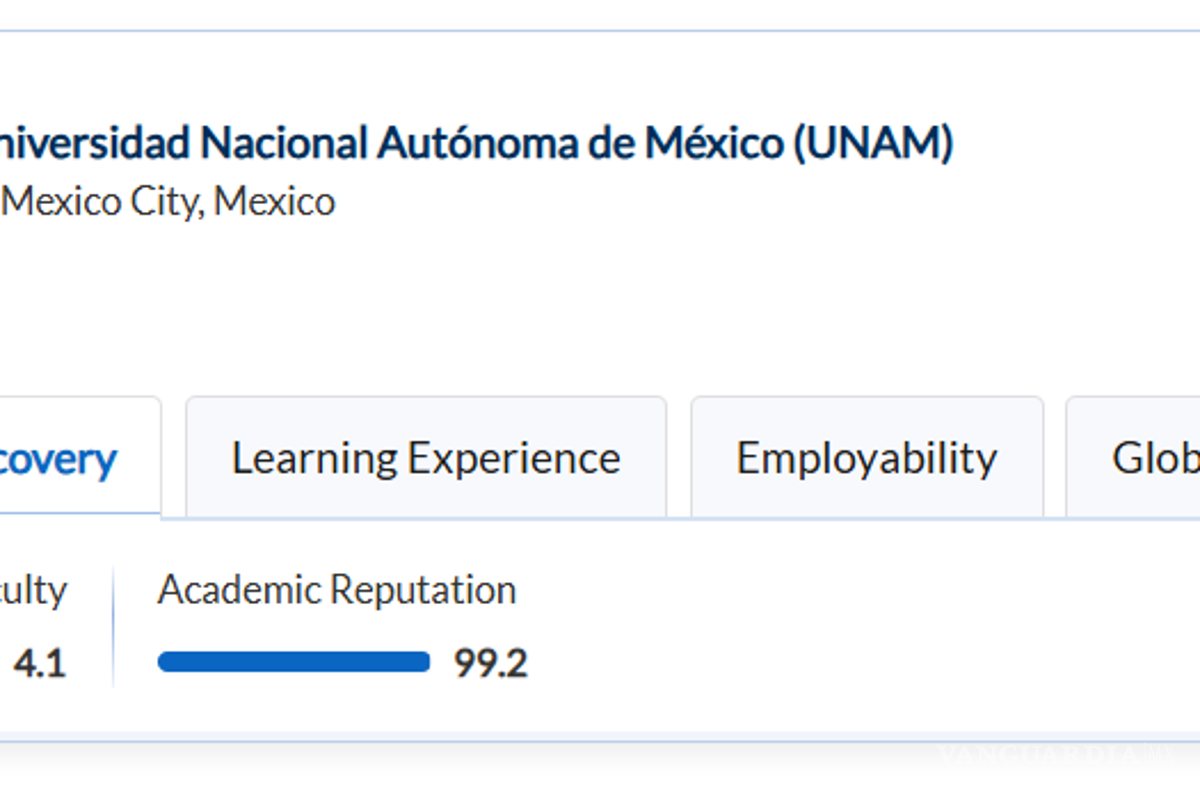Click the word Employability inside its tab
Screen dimensions: 1200x800
tap(866, 457)
